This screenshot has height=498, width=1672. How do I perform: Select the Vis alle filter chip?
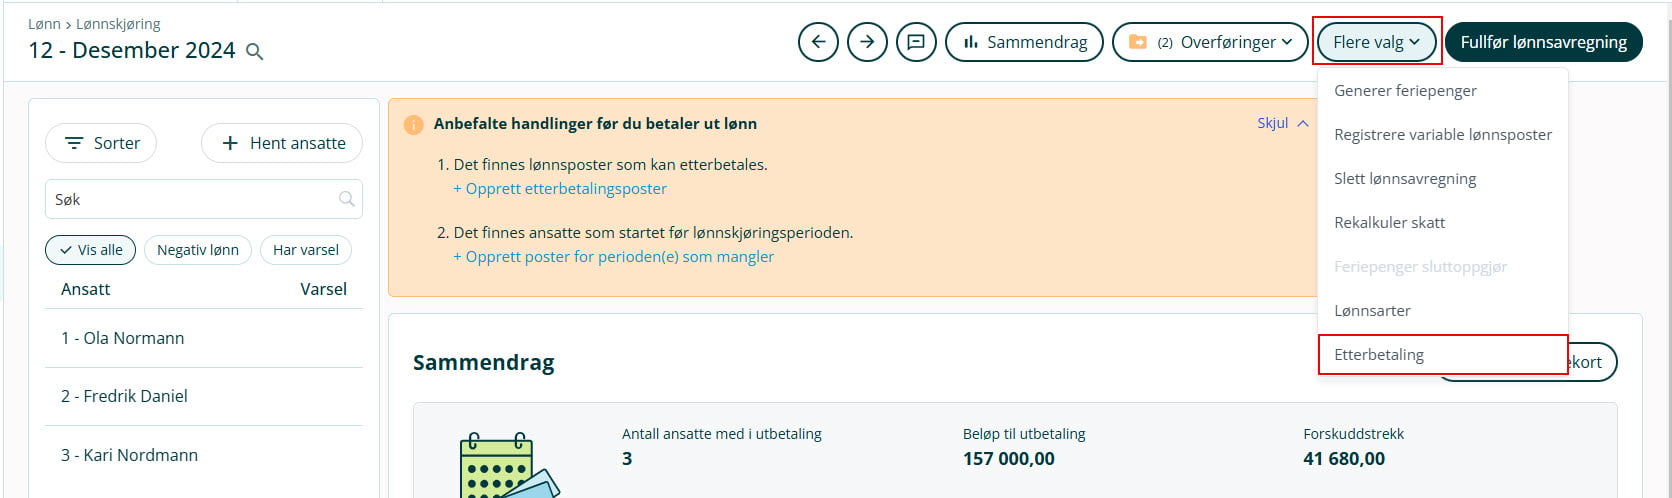tap(91, 250)
